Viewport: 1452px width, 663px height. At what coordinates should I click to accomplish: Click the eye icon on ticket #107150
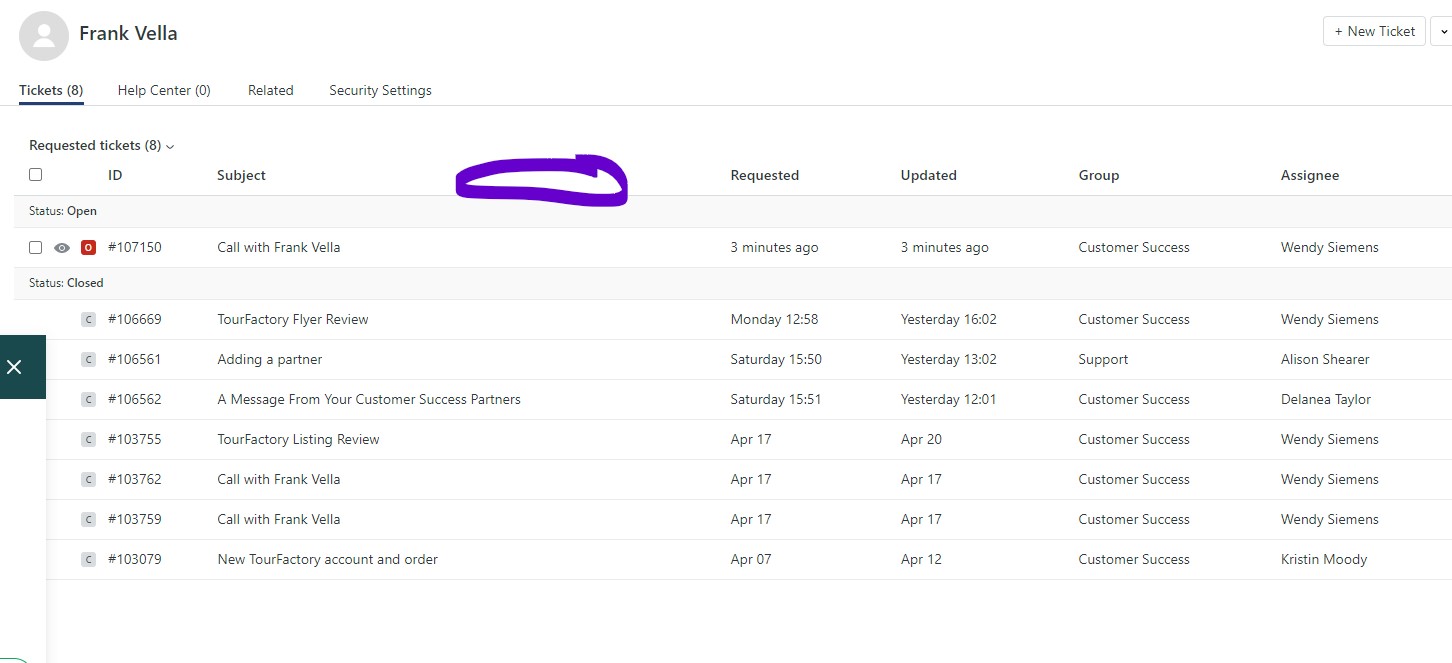(x=62, y=248)
